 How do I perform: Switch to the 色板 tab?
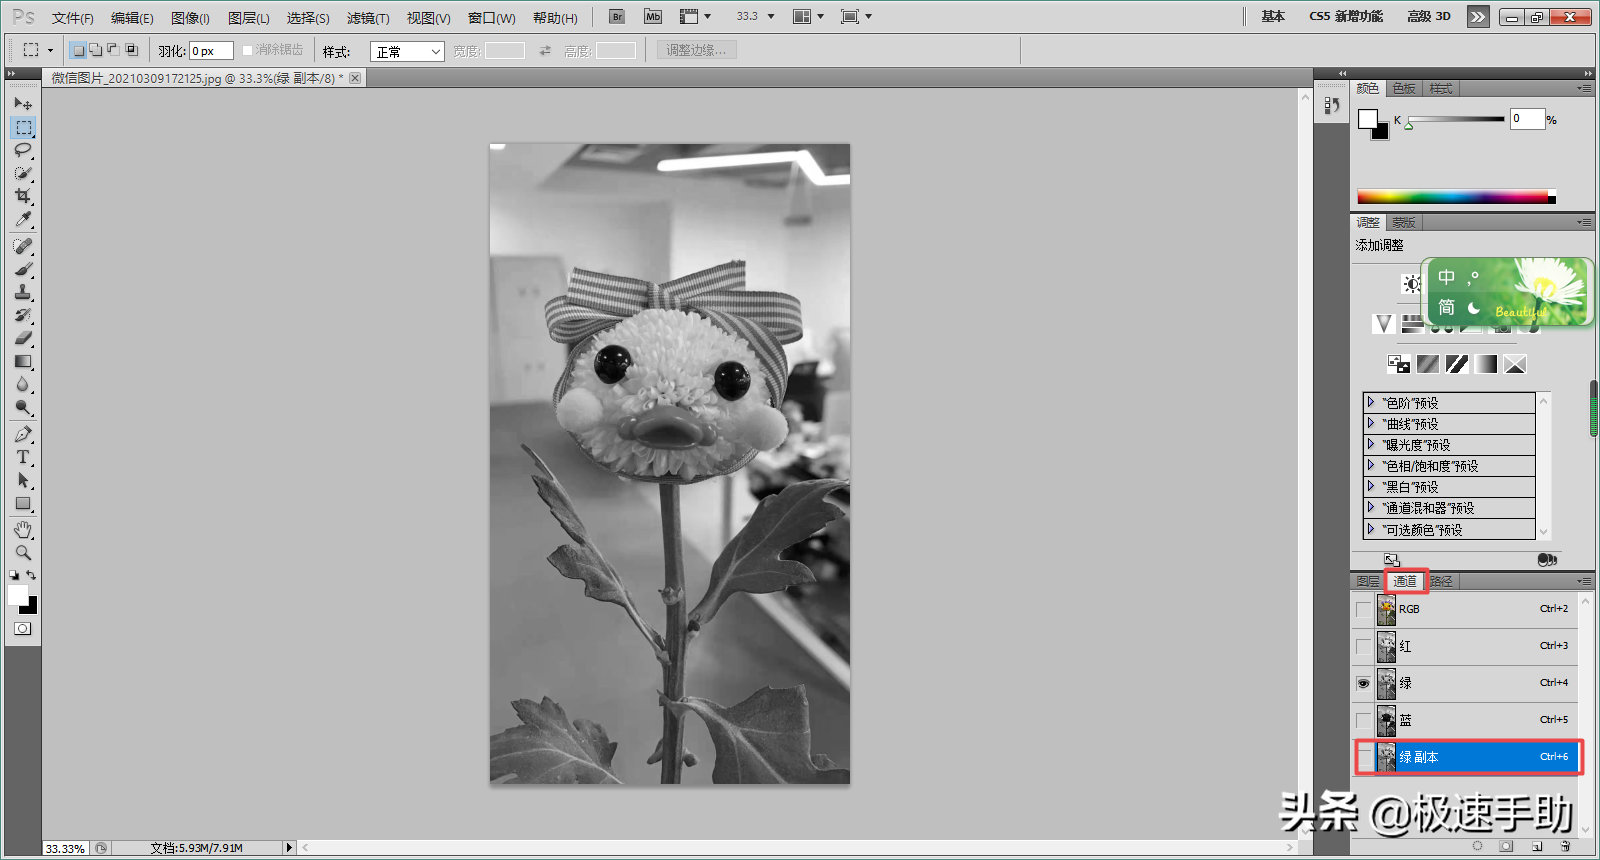pos(1404,89)
